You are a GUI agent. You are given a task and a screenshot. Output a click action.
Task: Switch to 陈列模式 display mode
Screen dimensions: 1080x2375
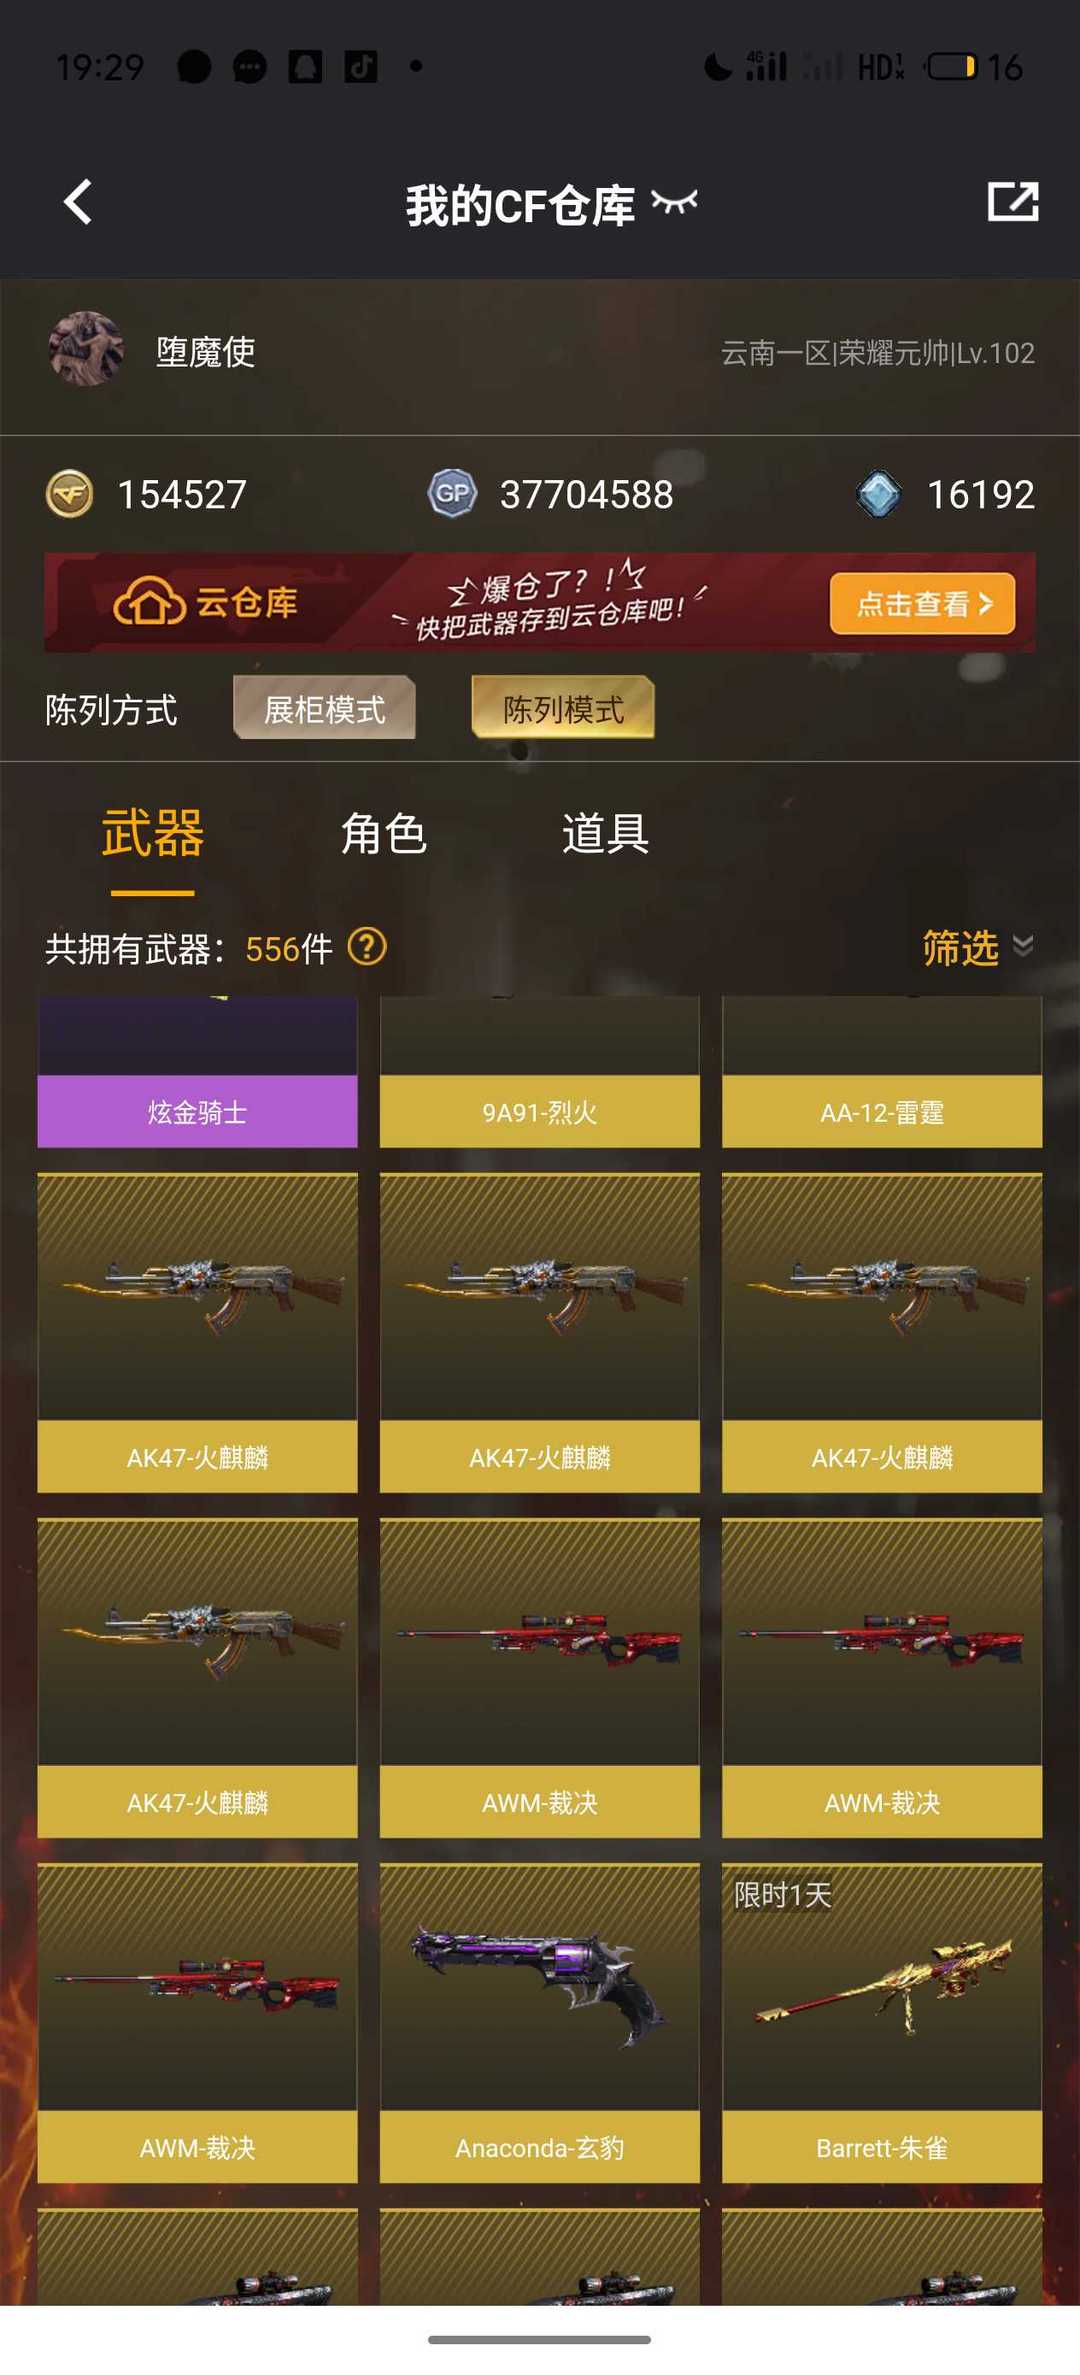563,709
